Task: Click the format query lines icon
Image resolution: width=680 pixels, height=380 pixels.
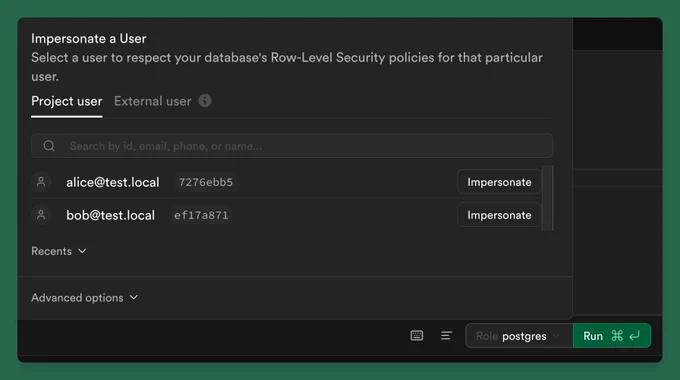Action: click(x=446, y=335)
